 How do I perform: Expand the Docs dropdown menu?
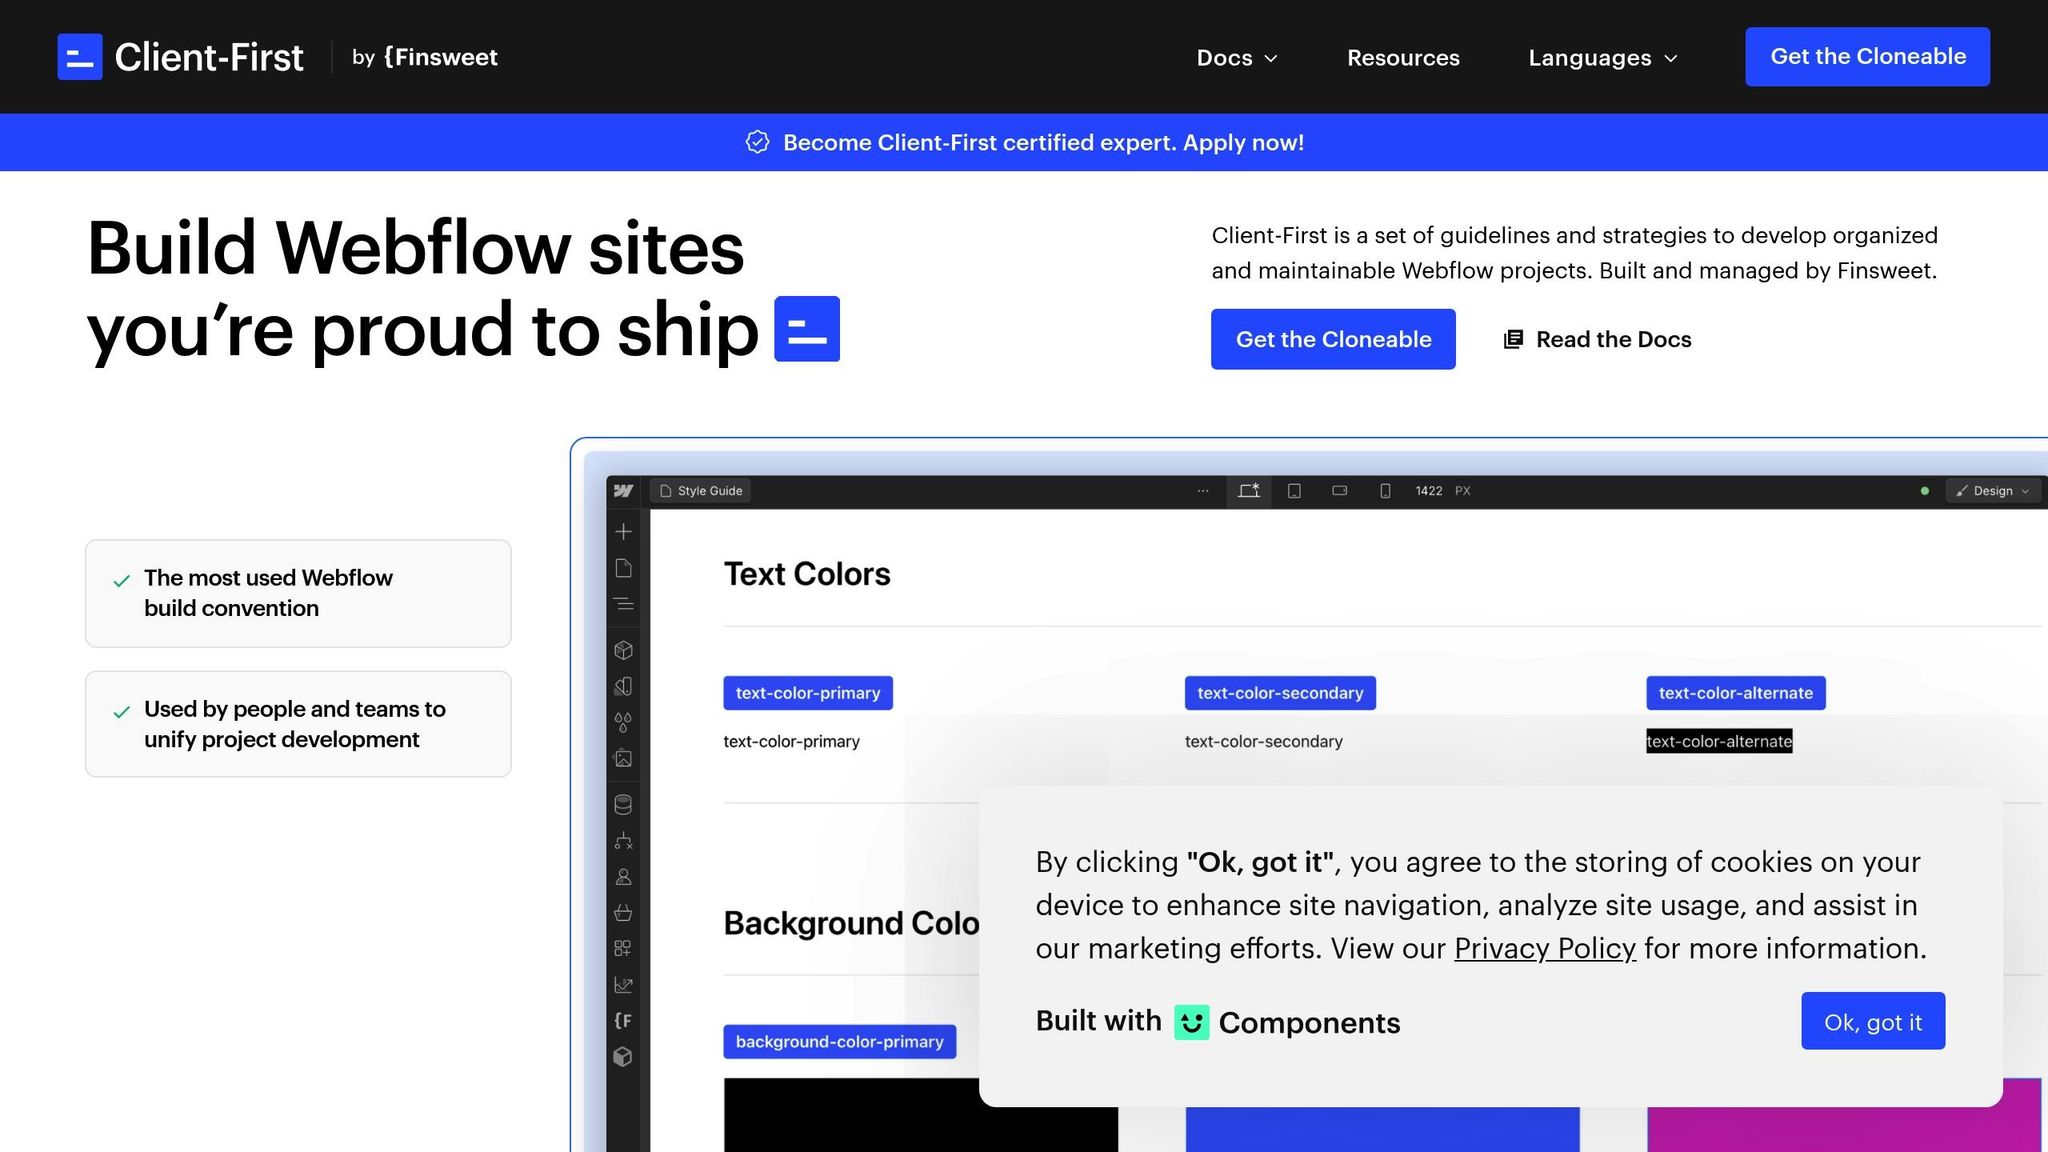click(1237, 58)
